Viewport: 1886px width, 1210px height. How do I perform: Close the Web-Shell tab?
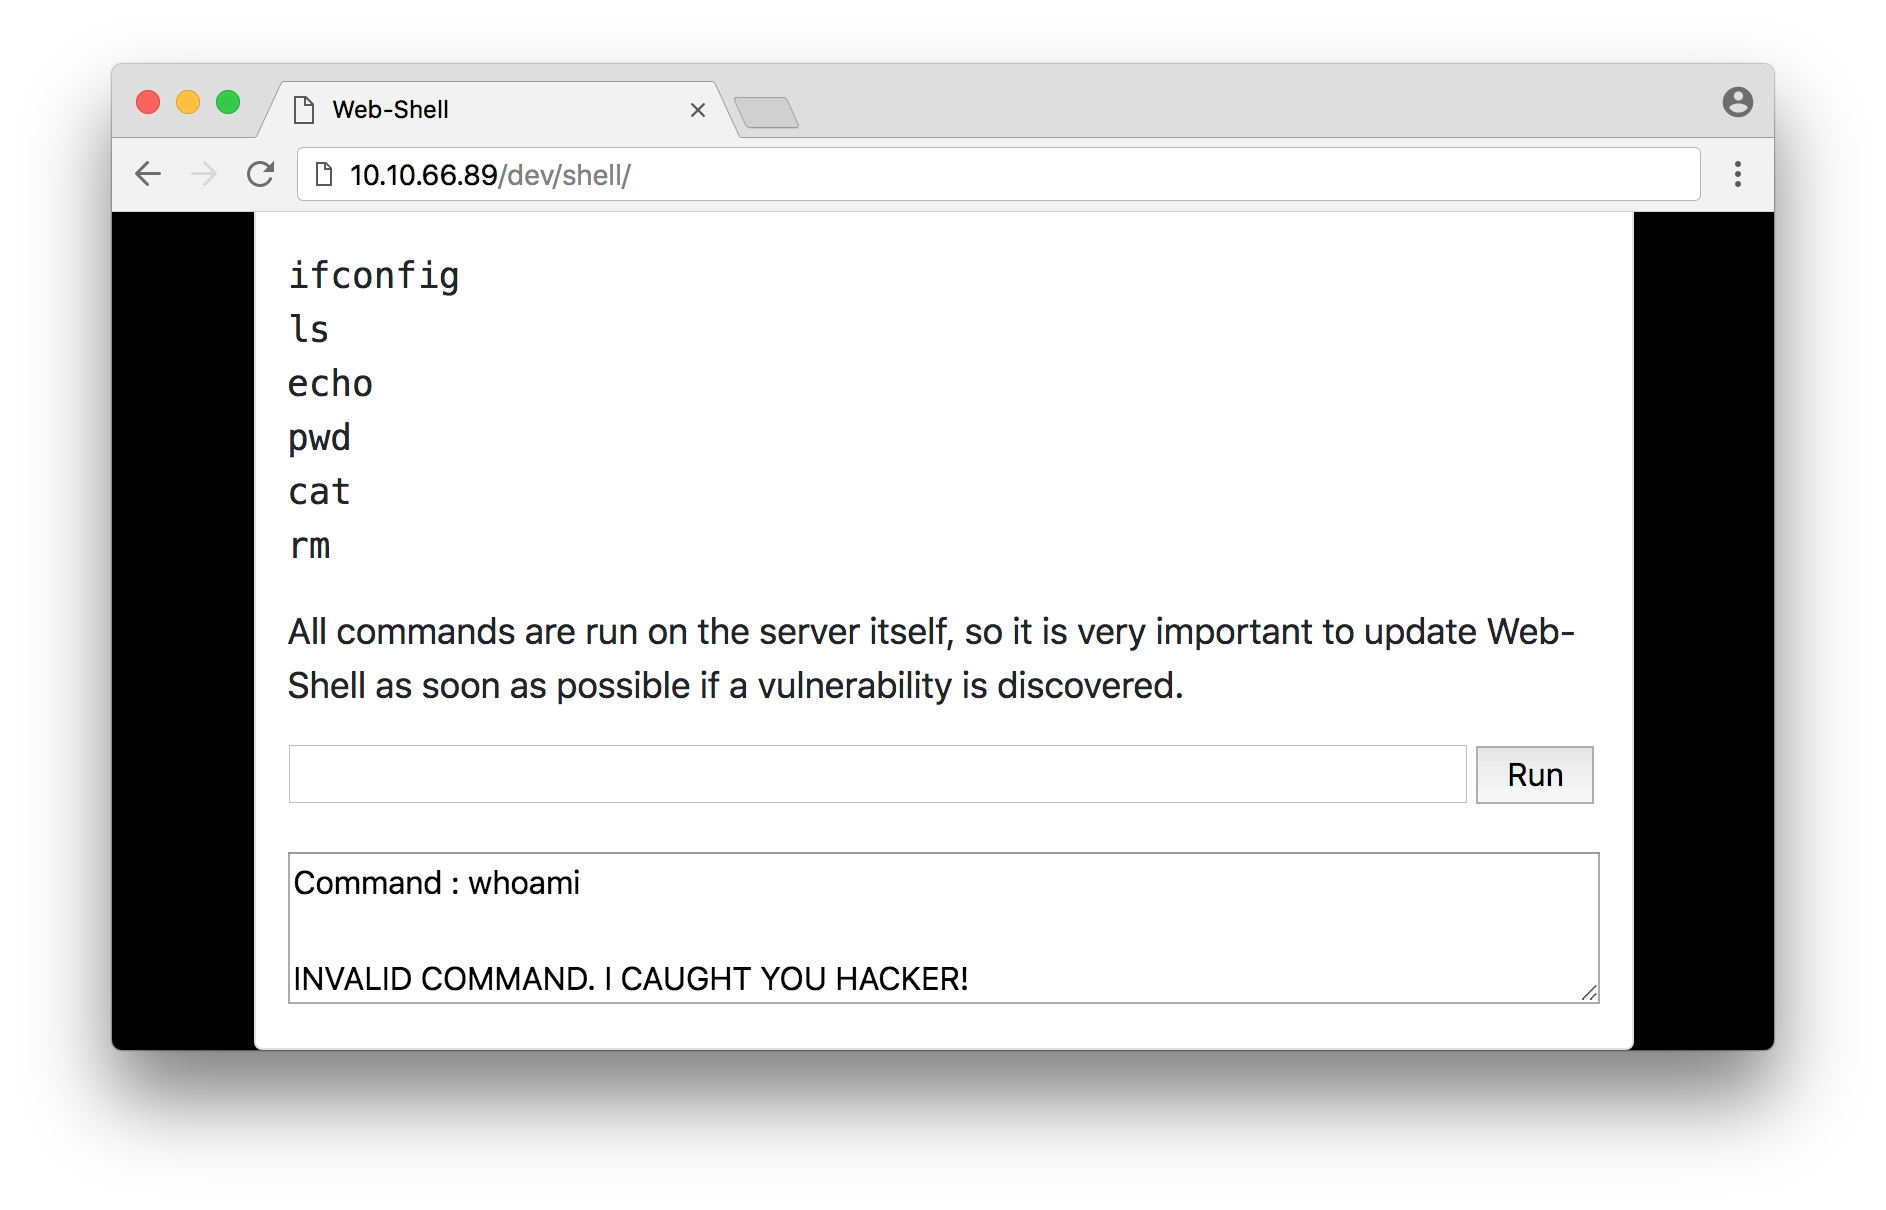[698, 110]
